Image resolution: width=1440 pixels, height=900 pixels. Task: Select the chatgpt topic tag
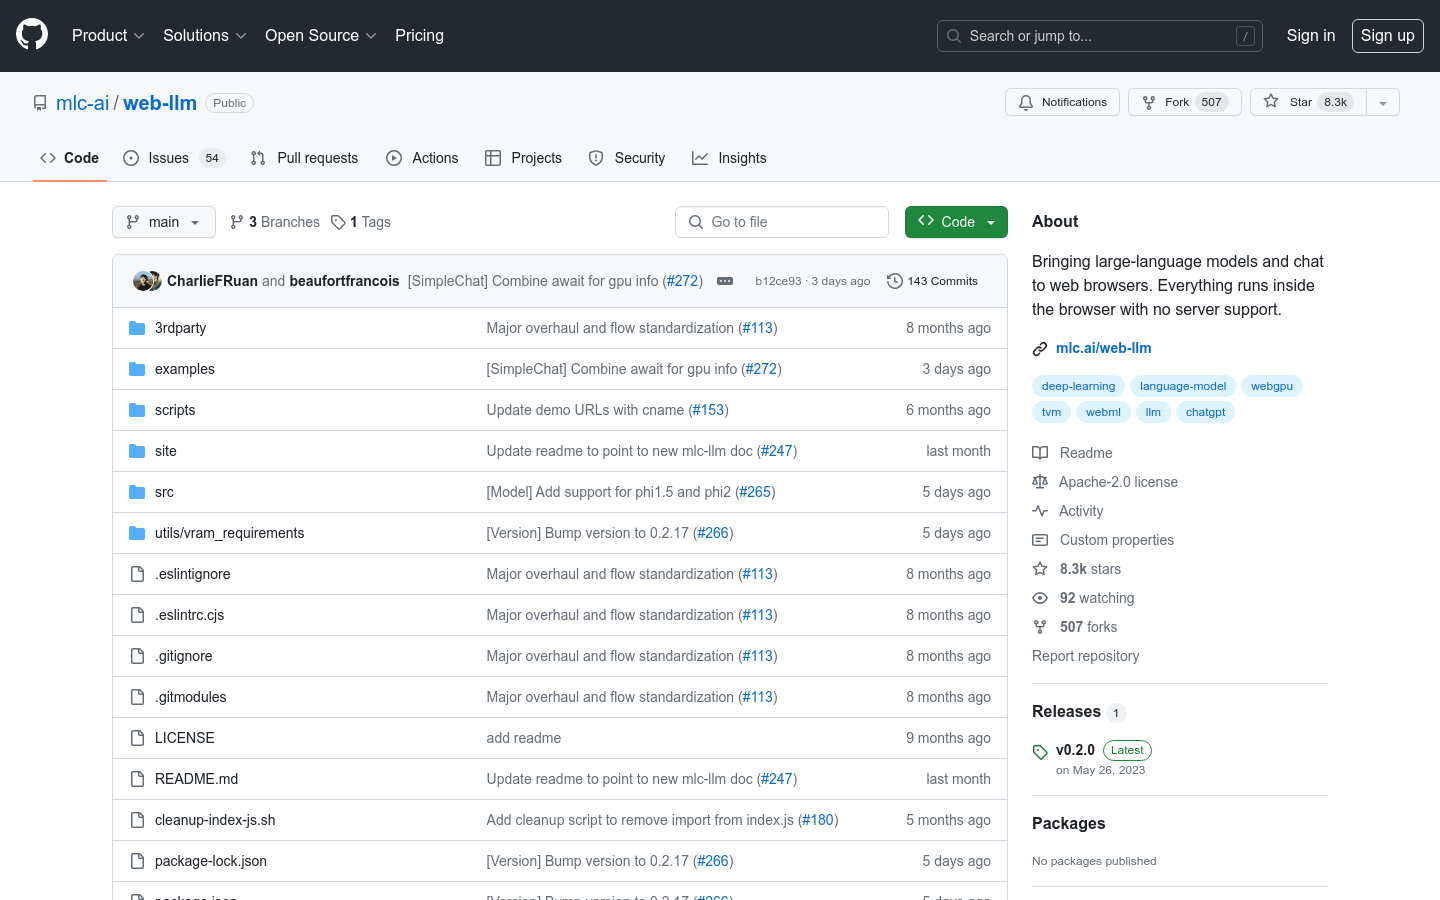click(1205, 412)
